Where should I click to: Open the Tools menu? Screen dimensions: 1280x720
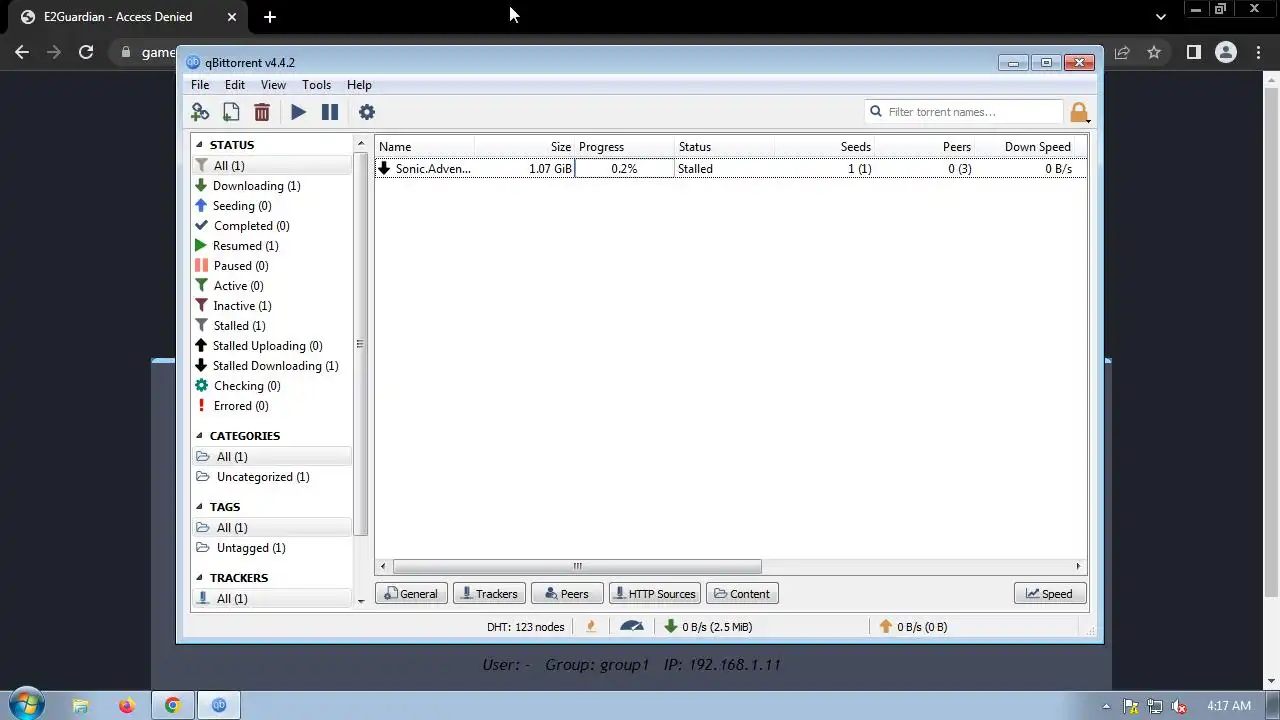click(x=316, y=85)
